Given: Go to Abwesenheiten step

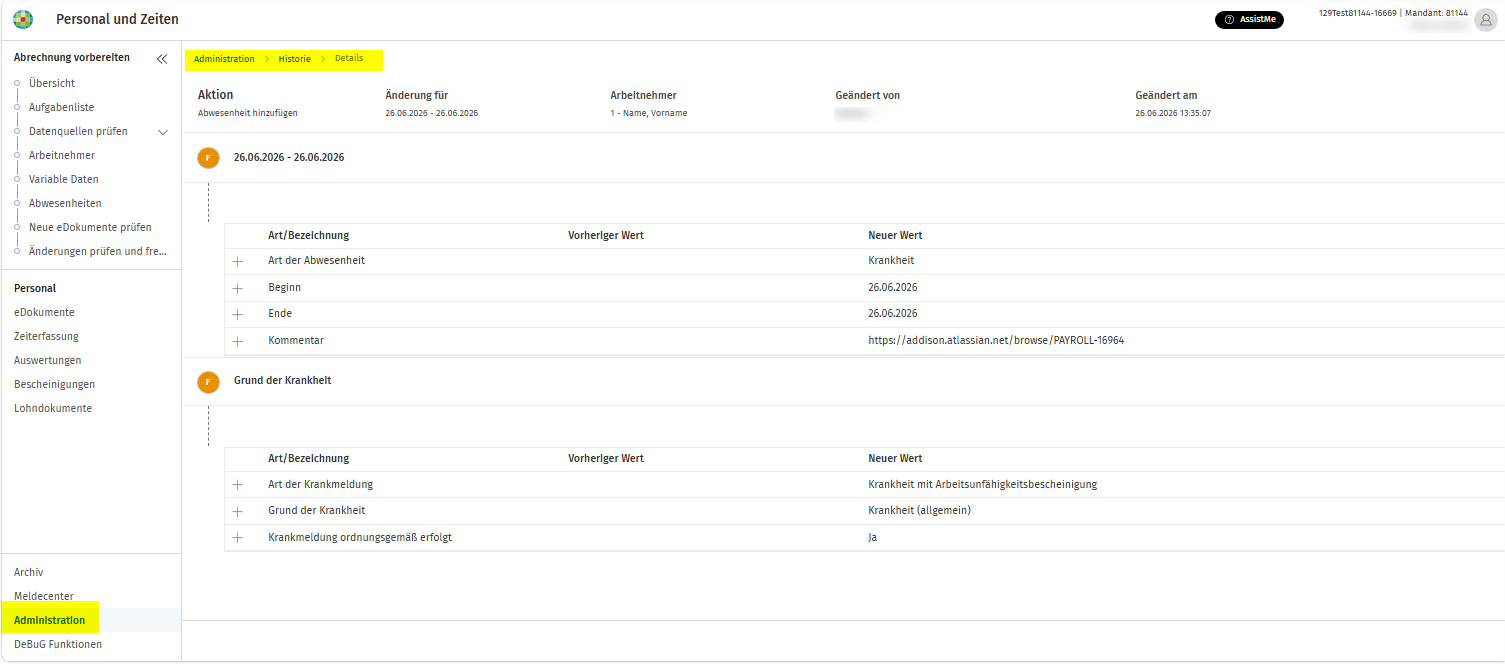Looking at the screenshot, I should click(x=65, y=203).
